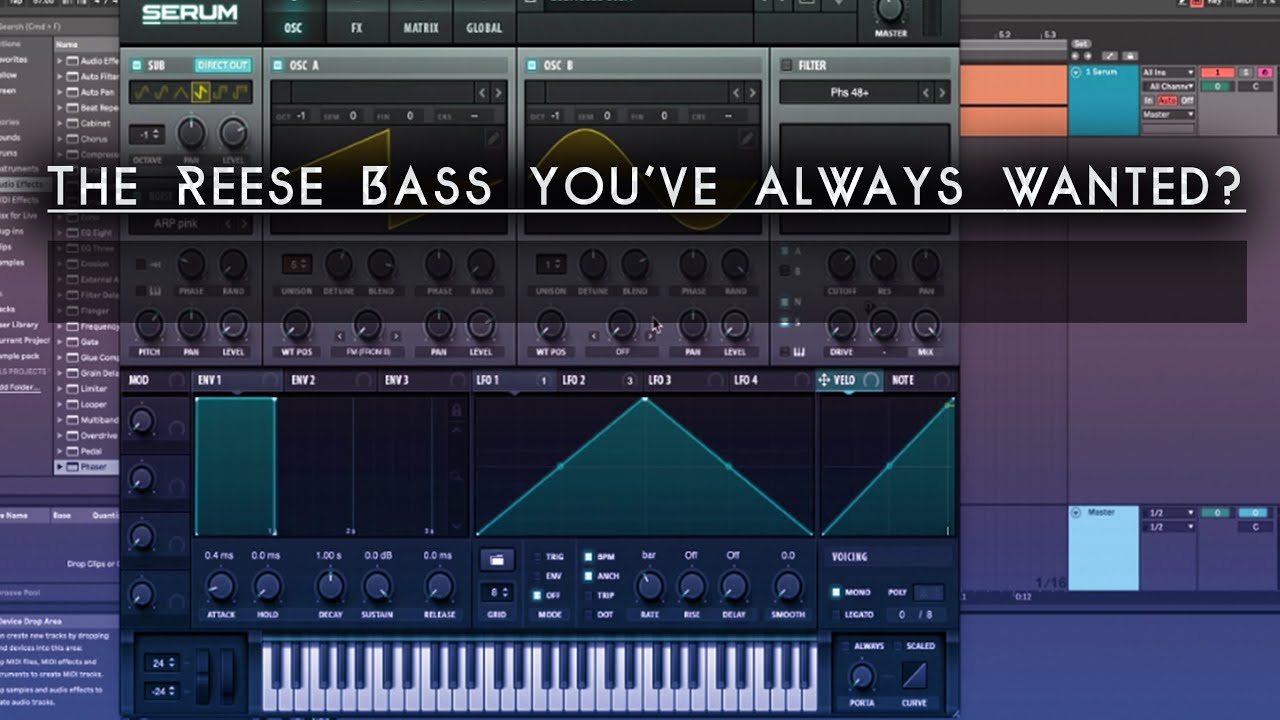Screen dimensions: 1280x720
Task: Open the LFO shape folder icon
Action: (x=497, y=558)
